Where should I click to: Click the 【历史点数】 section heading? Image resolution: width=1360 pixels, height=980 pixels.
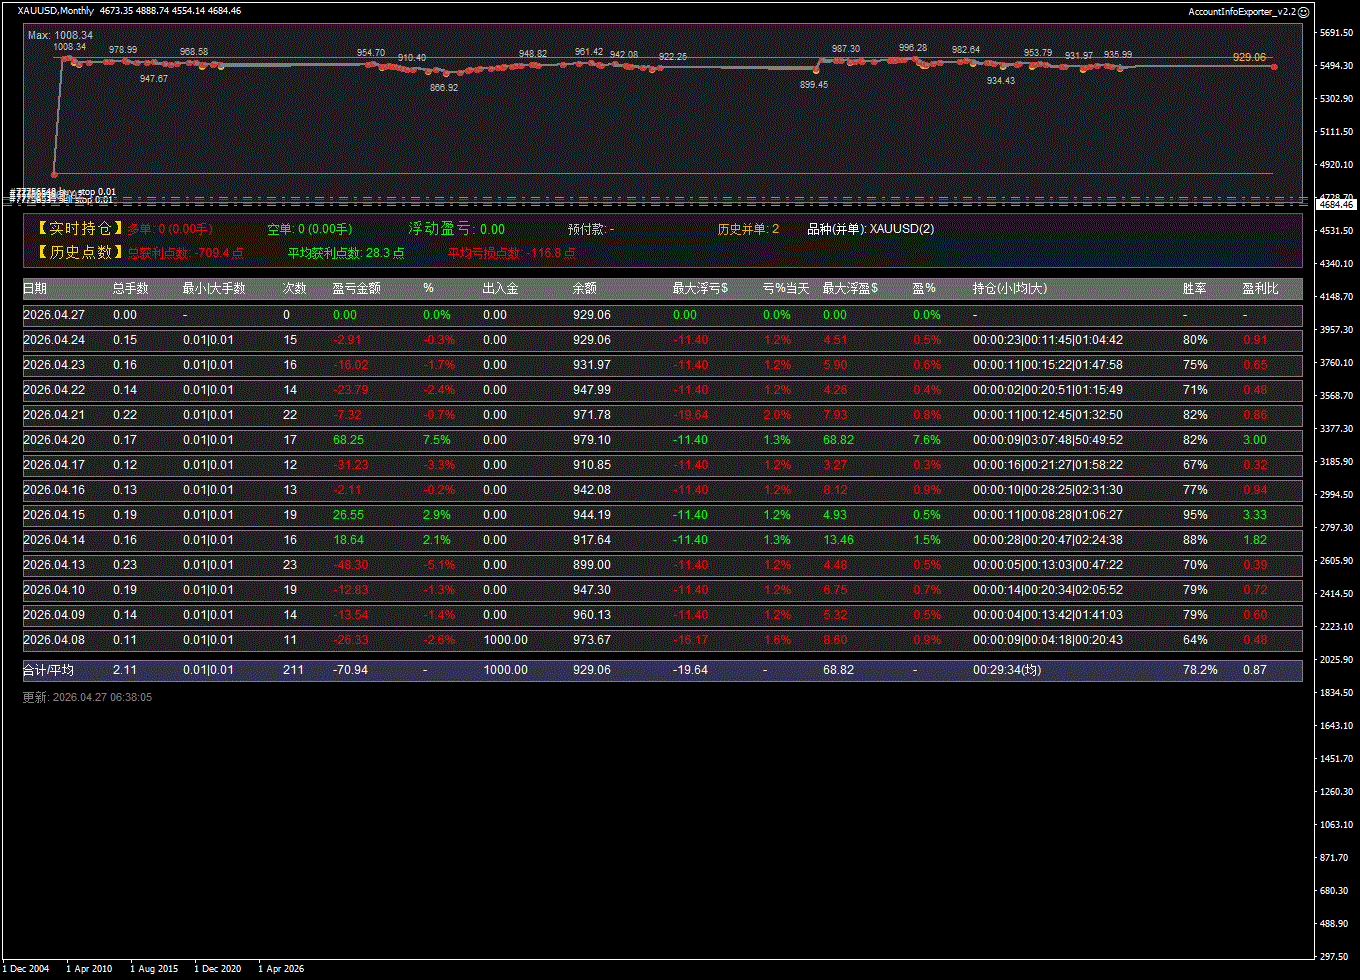pos(80,253)
